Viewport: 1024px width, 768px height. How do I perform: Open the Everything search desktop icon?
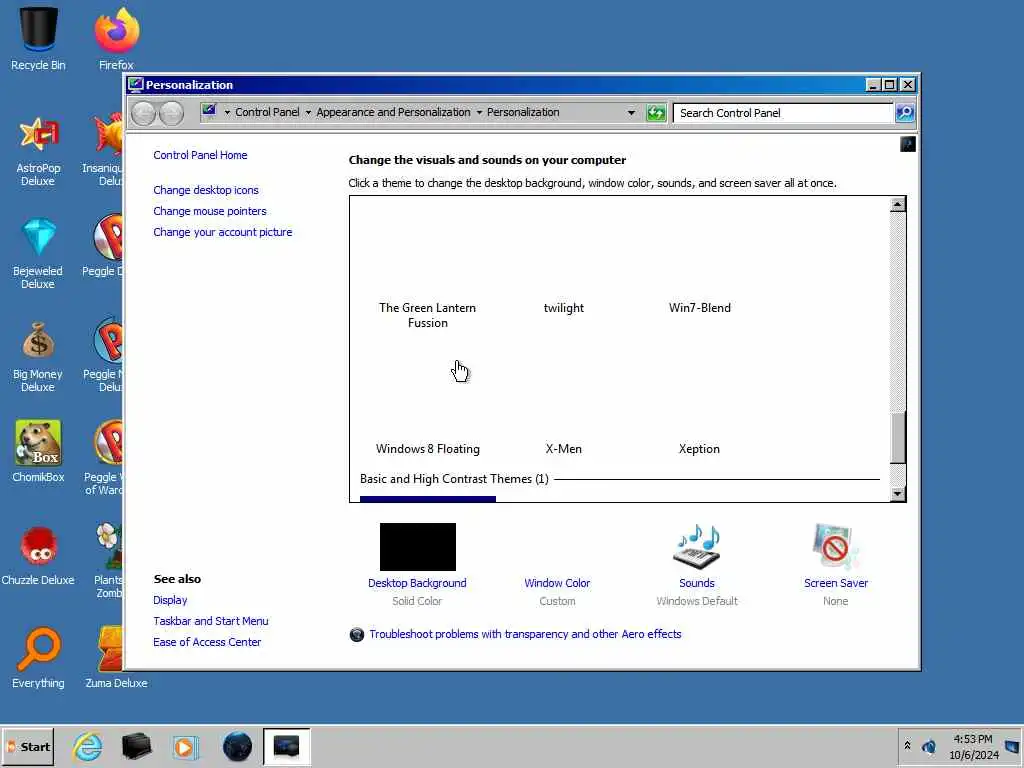click(x=38, y=658)
